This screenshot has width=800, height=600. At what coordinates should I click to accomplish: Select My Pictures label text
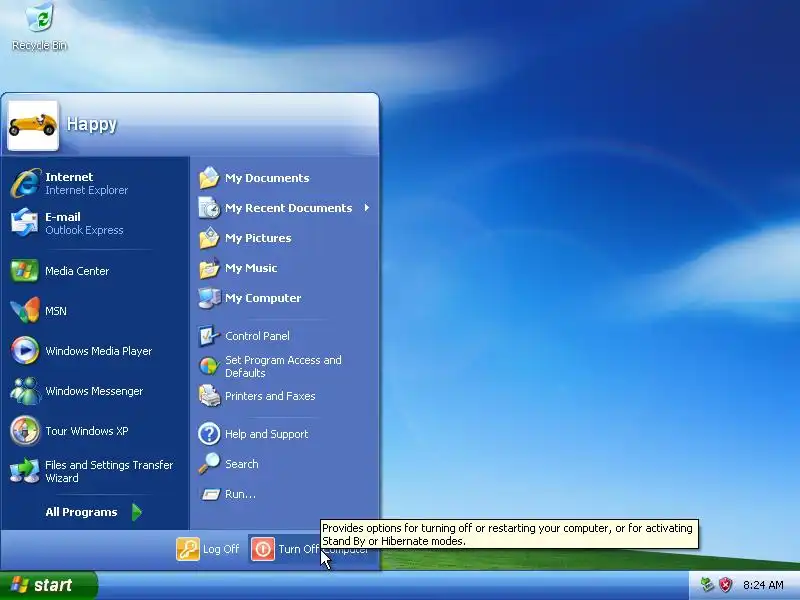click(x=258, y=238)
